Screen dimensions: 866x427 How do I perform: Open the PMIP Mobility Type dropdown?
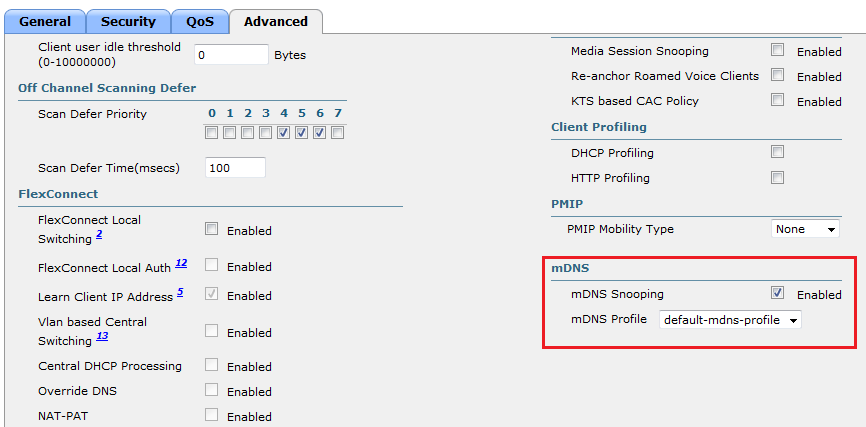(806, 229)
